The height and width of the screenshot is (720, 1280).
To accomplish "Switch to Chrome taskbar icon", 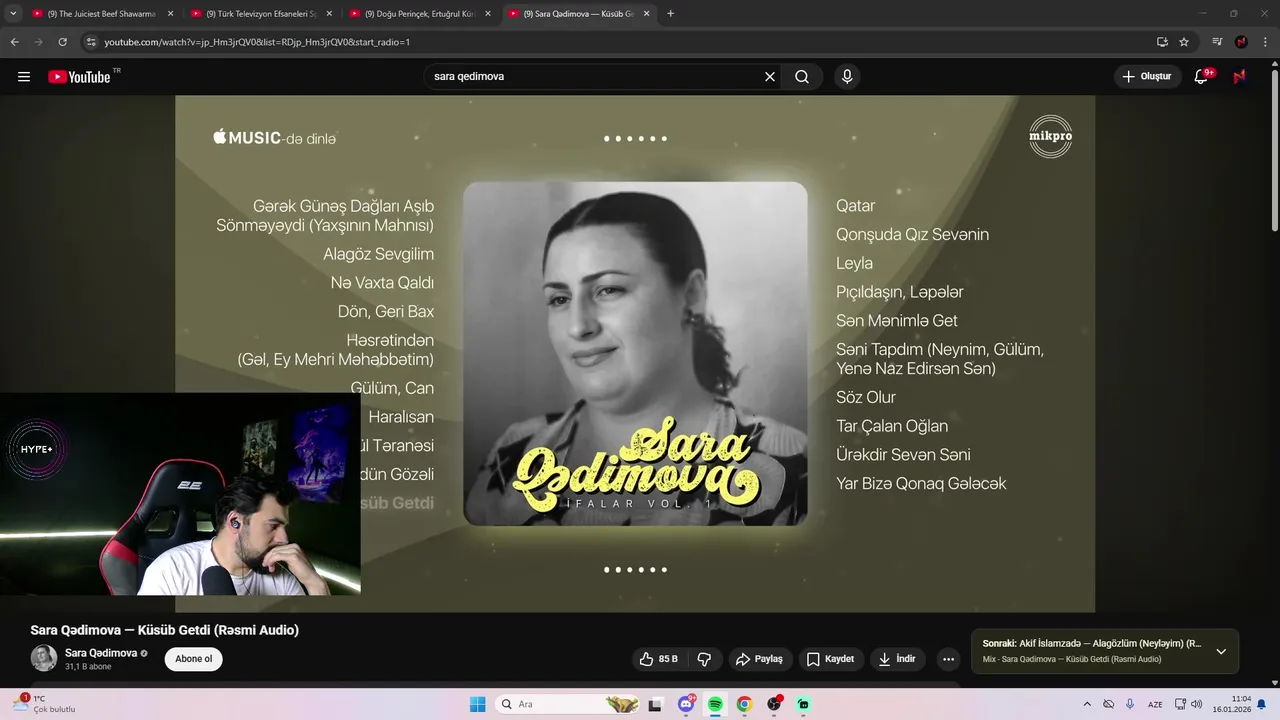I will coord(744,704).
